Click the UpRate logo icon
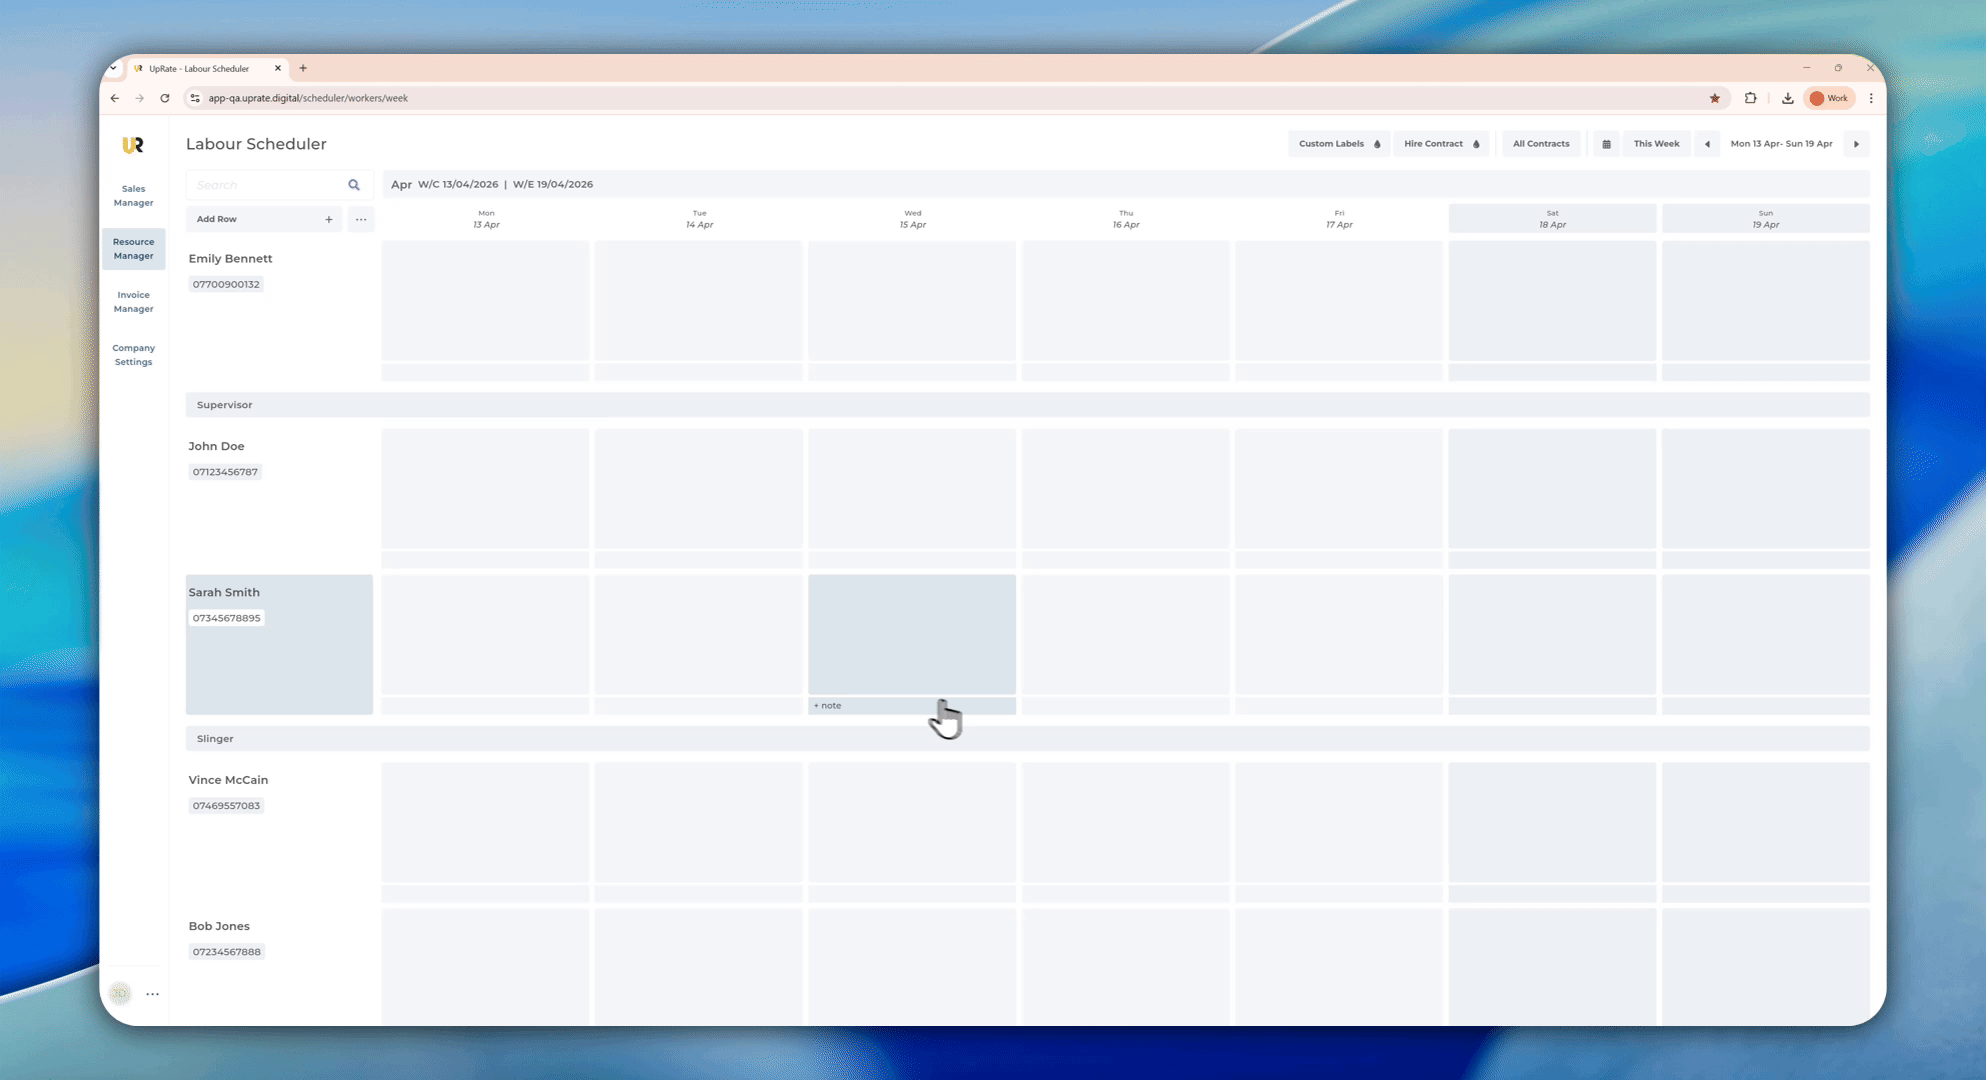The width and height of the screenshot is (1986, 1080). click(133, 145)
